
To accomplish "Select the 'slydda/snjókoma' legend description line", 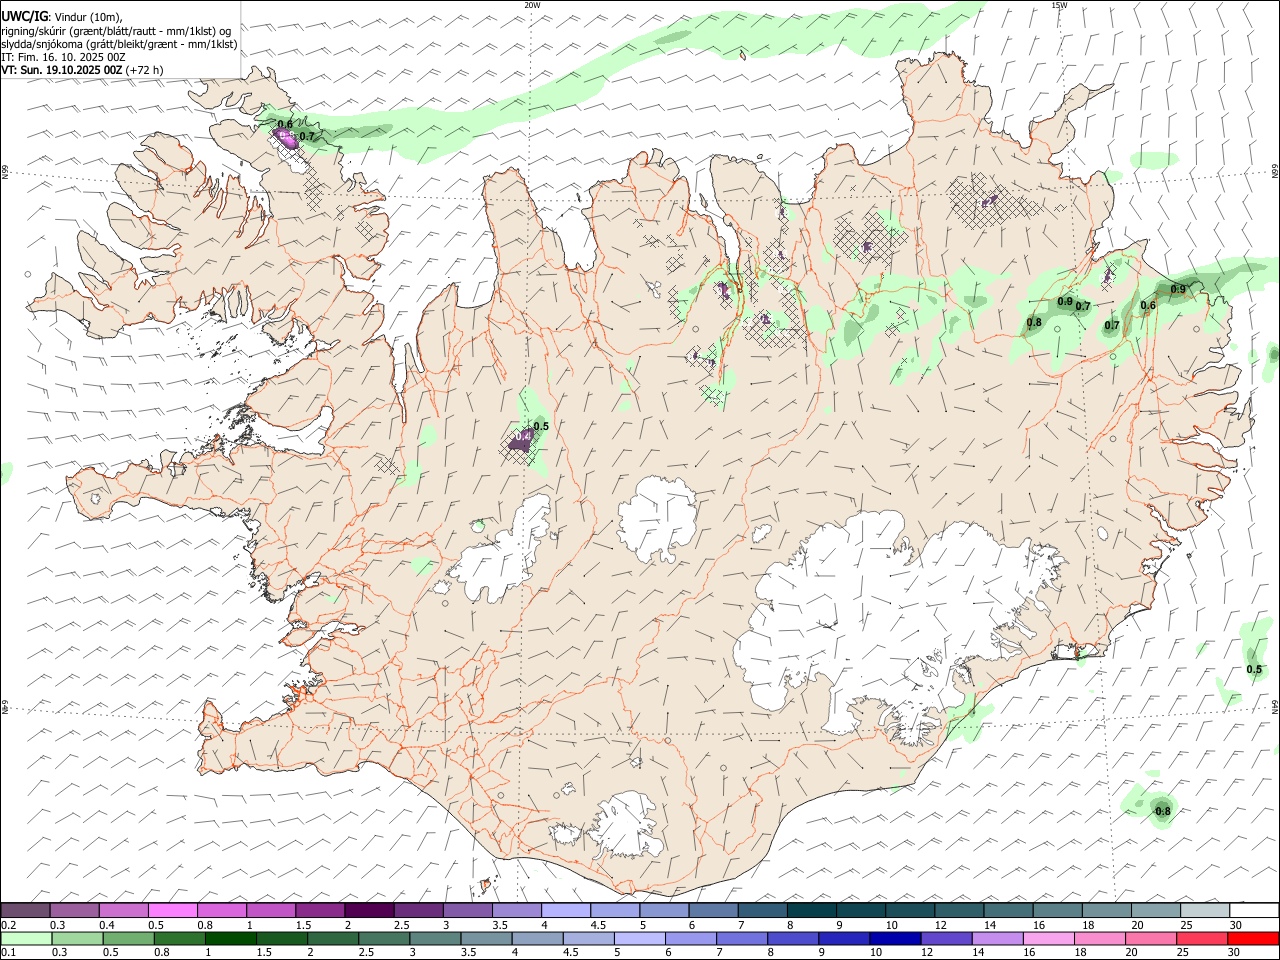I will 119,44.
